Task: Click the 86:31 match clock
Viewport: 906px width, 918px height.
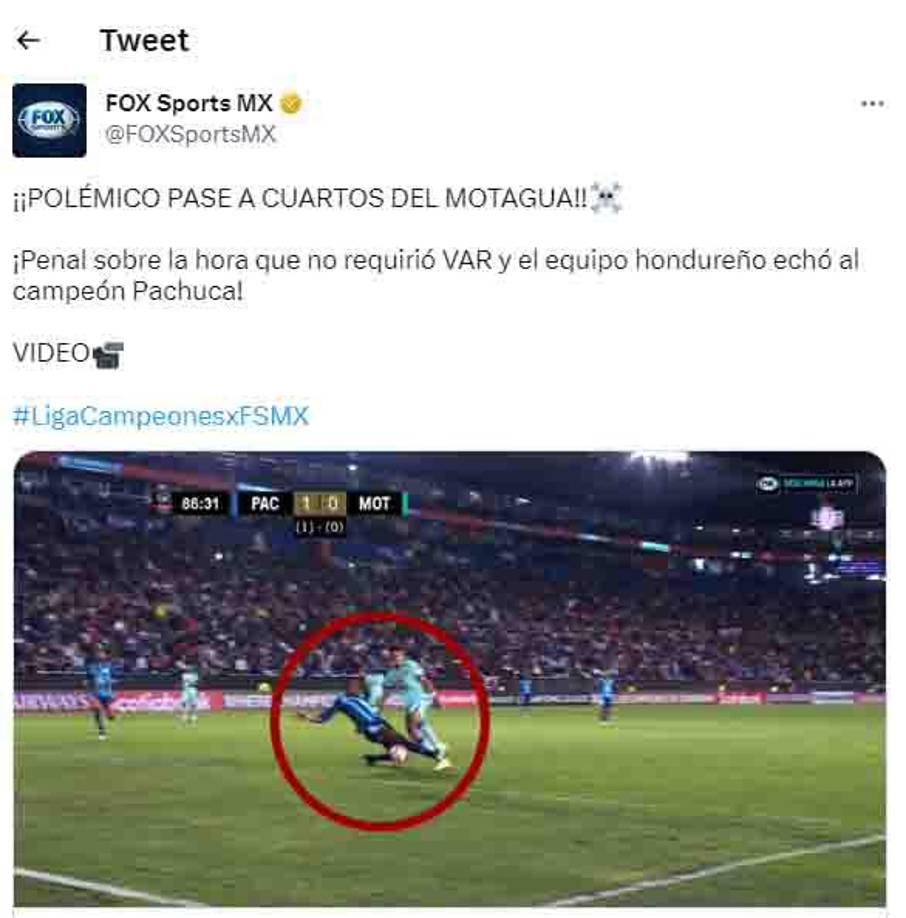Action: pyautogui.click(x=200, y=503)
